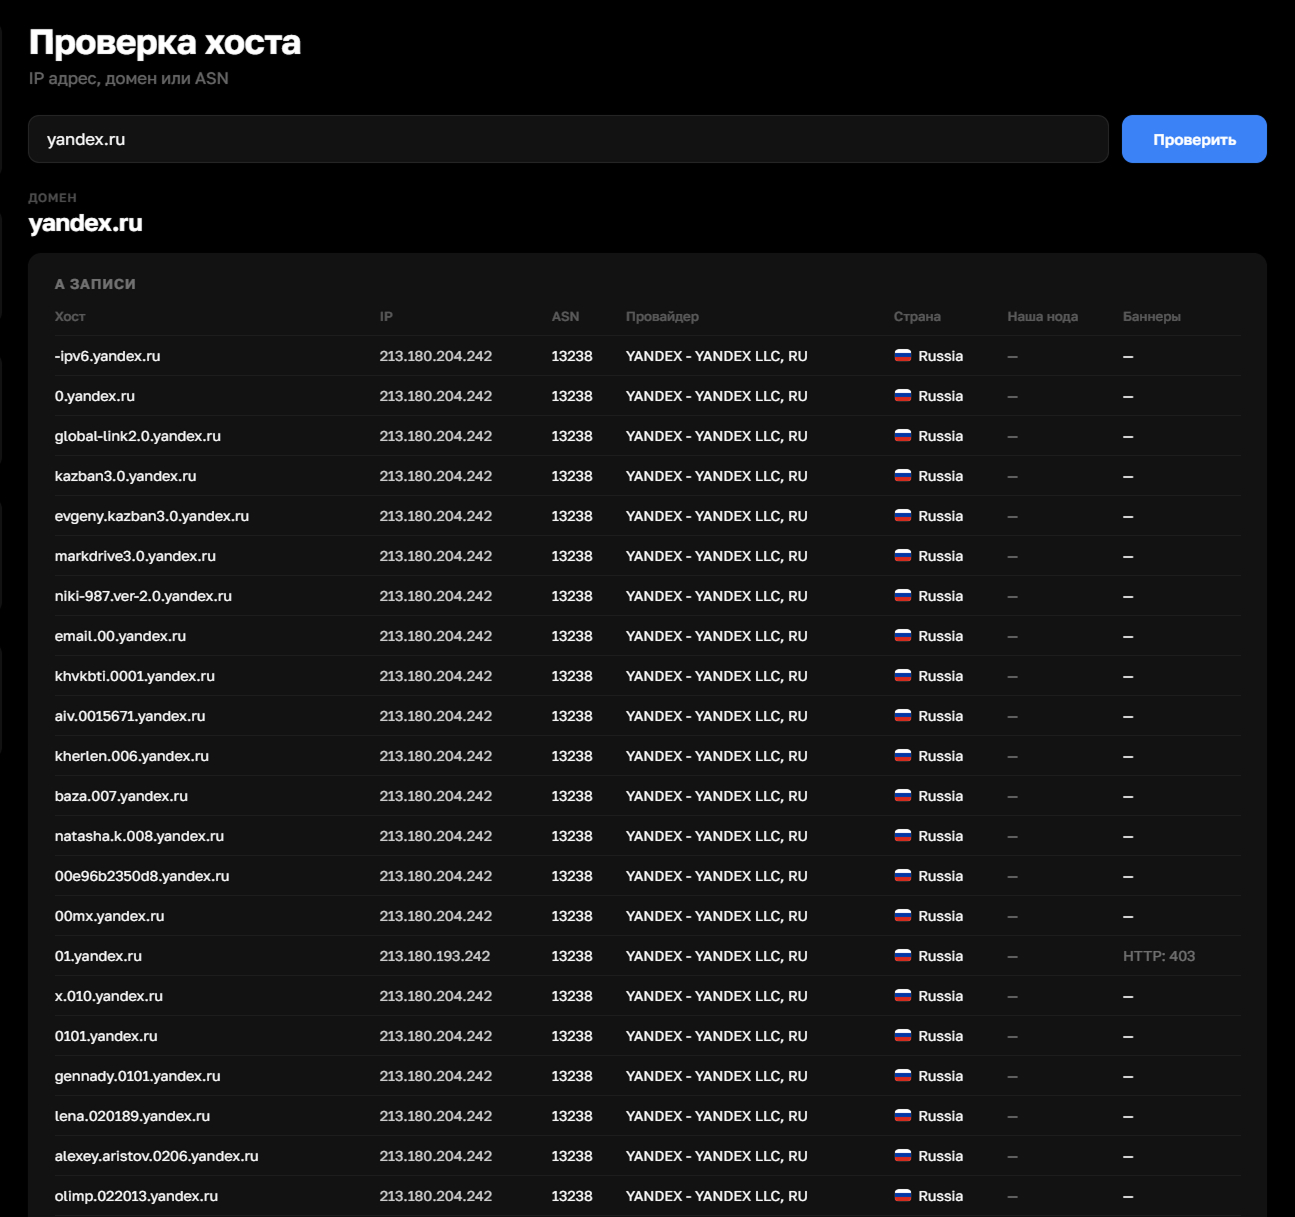
Task: Click Russian flag in 00mx.yandex.ru row
Action: pyautogui.click(x=903, y=916)
